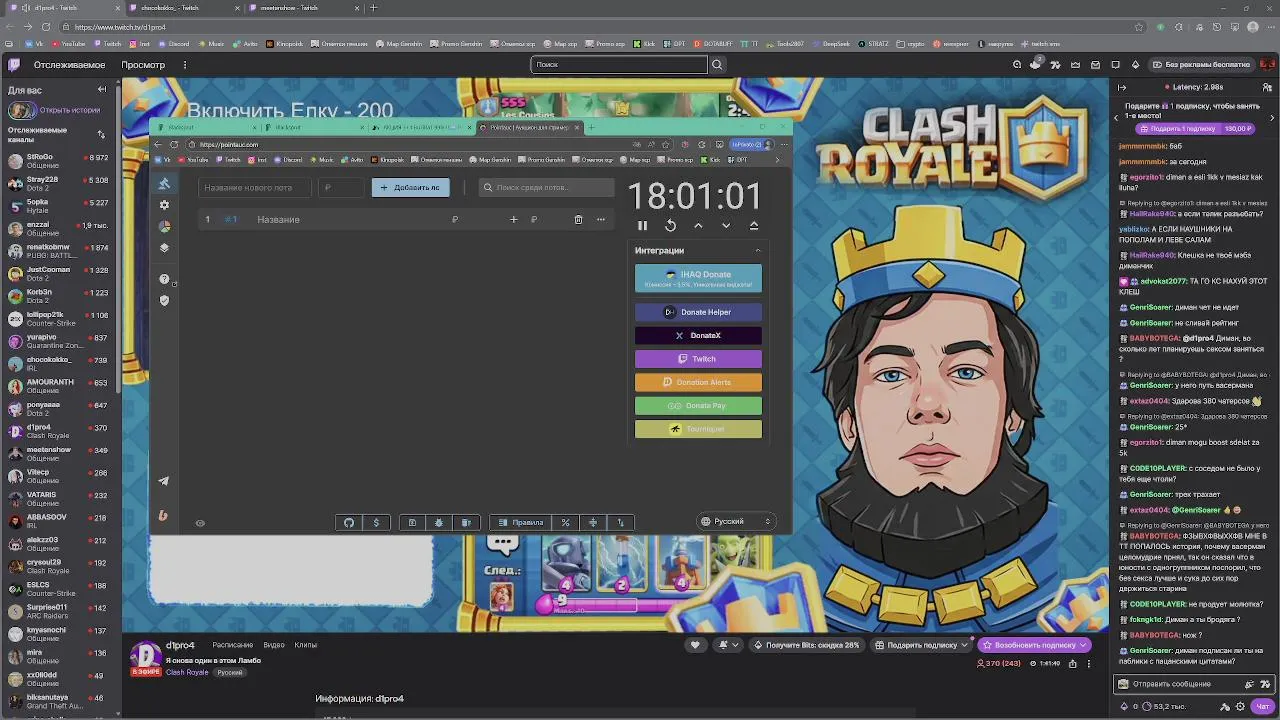Viewport: 1280px width, 720px height.
Task: Share the stream with the share icon
Action: pos(1073,663)
